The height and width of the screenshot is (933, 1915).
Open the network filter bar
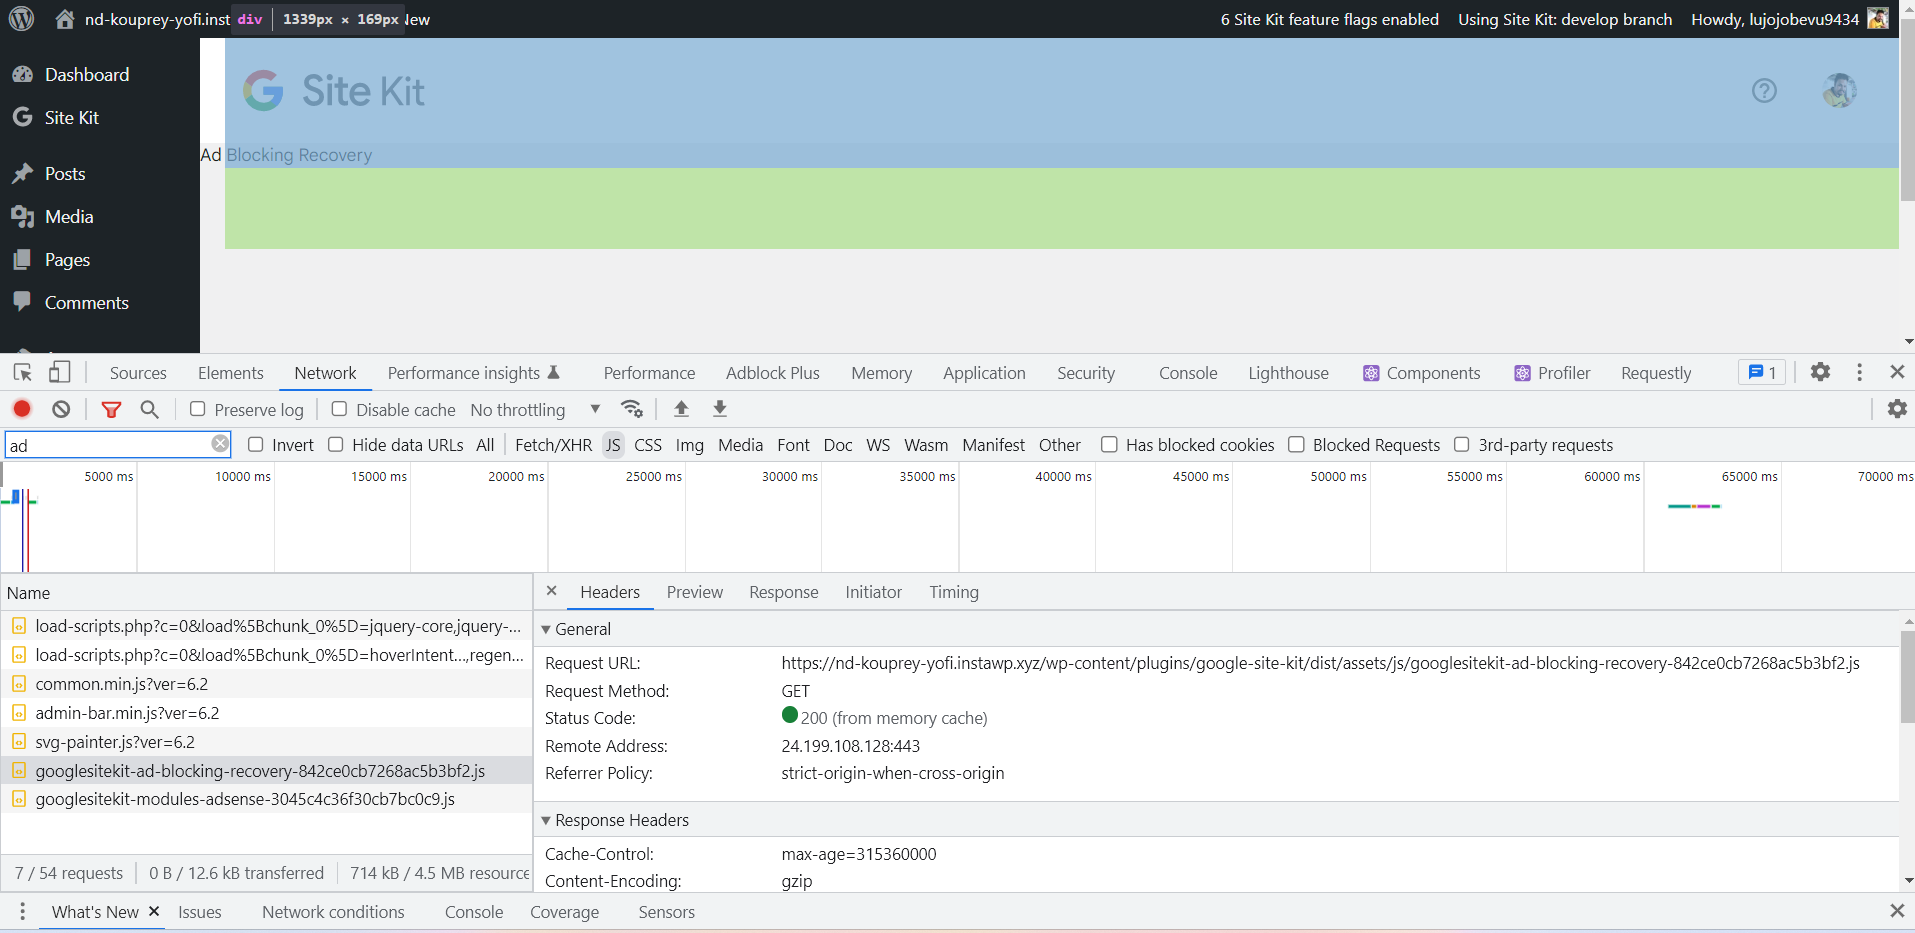pyautogui.click(x=110, y=409)
